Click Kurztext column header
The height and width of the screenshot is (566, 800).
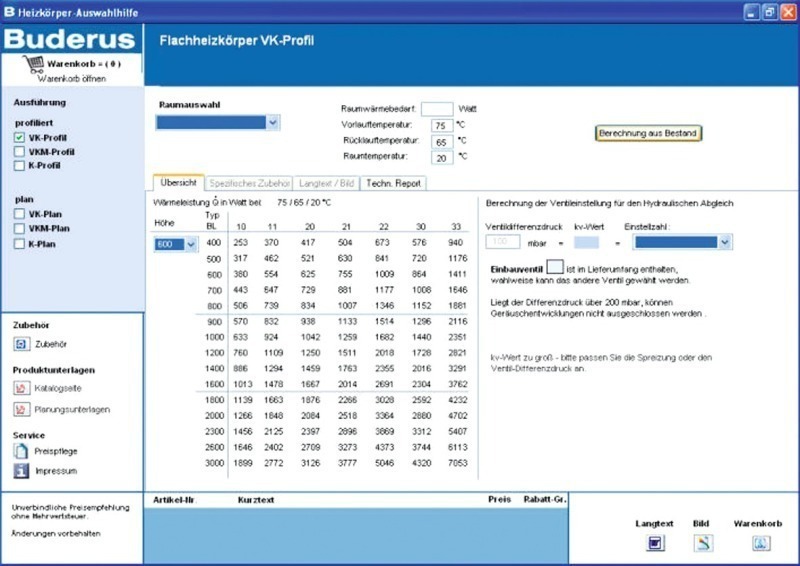click(x=256, y=500)
